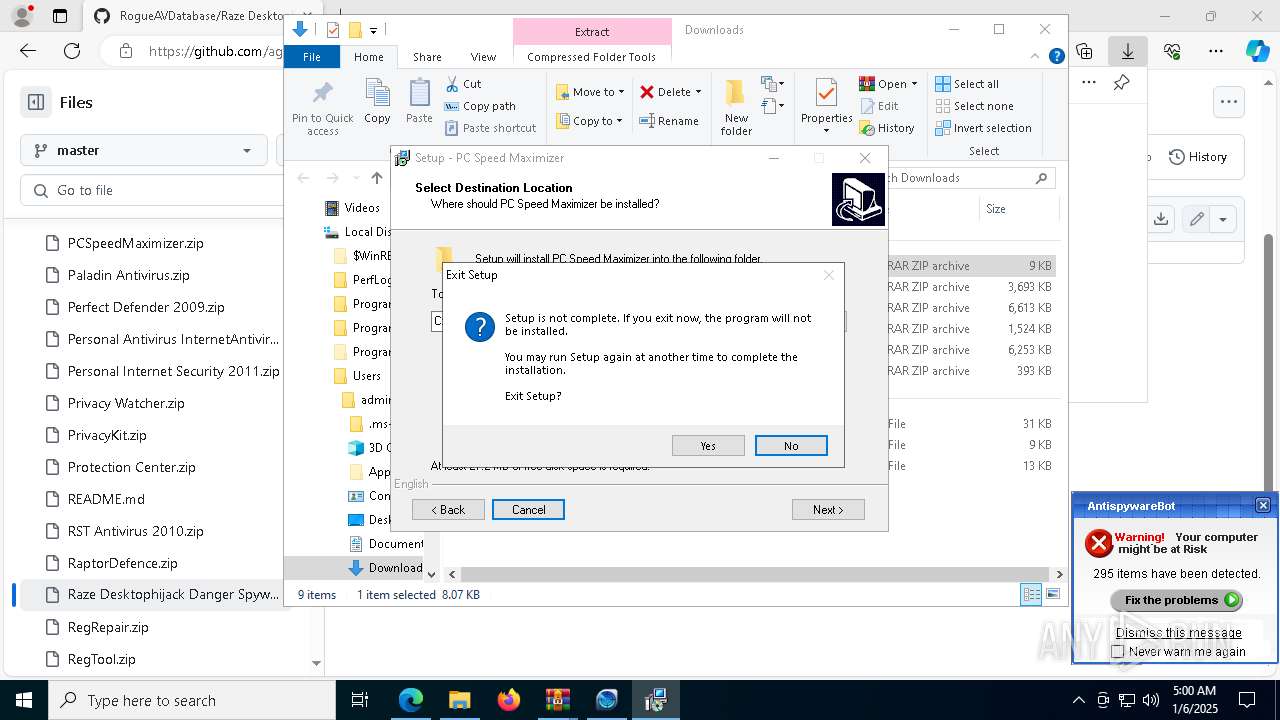Switch to details view in the status bar
The image size is (1280, 720).
click(1031, 594)
